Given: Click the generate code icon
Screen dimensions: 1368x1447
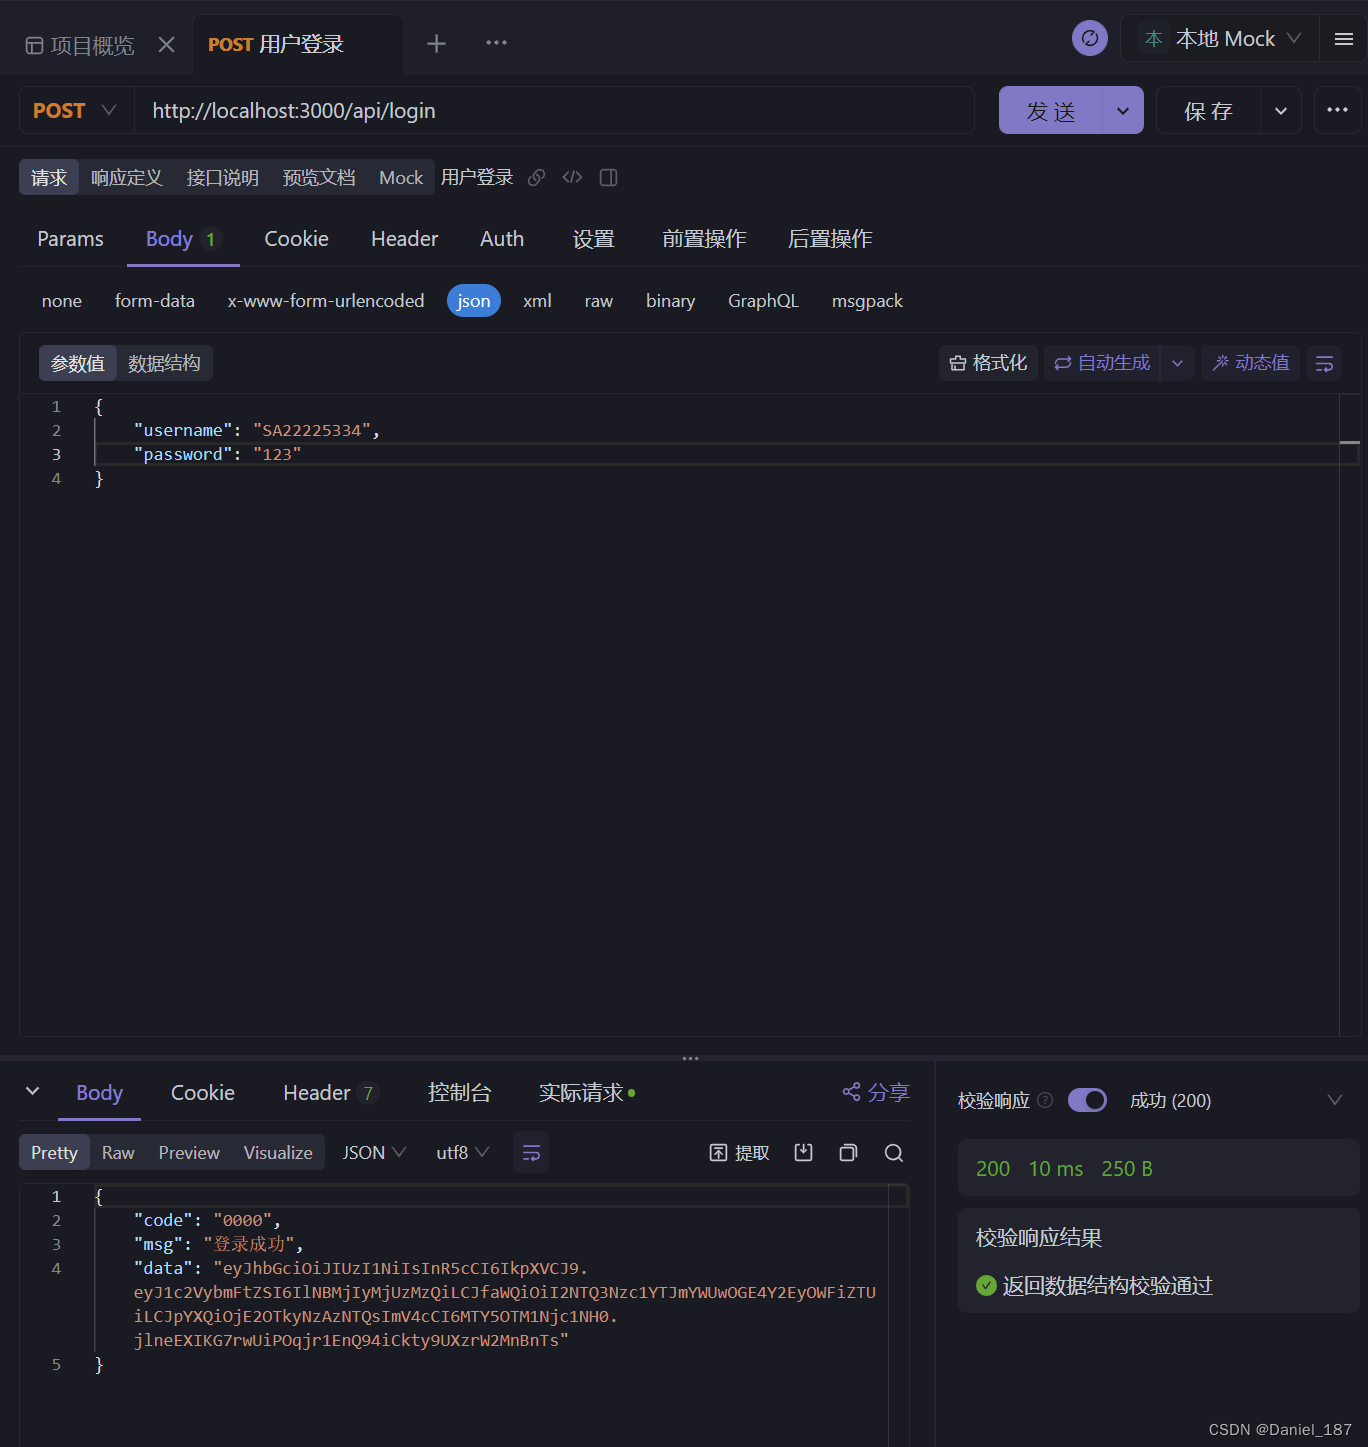Looking at the screenshot, I should [x=572, y=177].
